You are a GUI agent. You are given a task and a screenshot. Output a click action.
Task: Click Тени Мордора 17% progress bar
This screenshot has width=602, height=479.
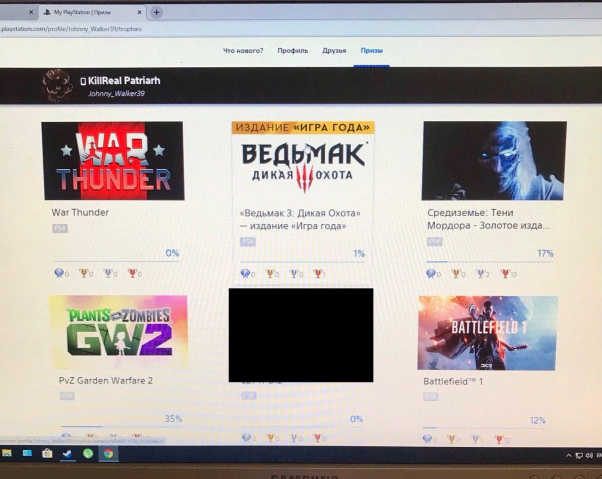tap(490, 262)
